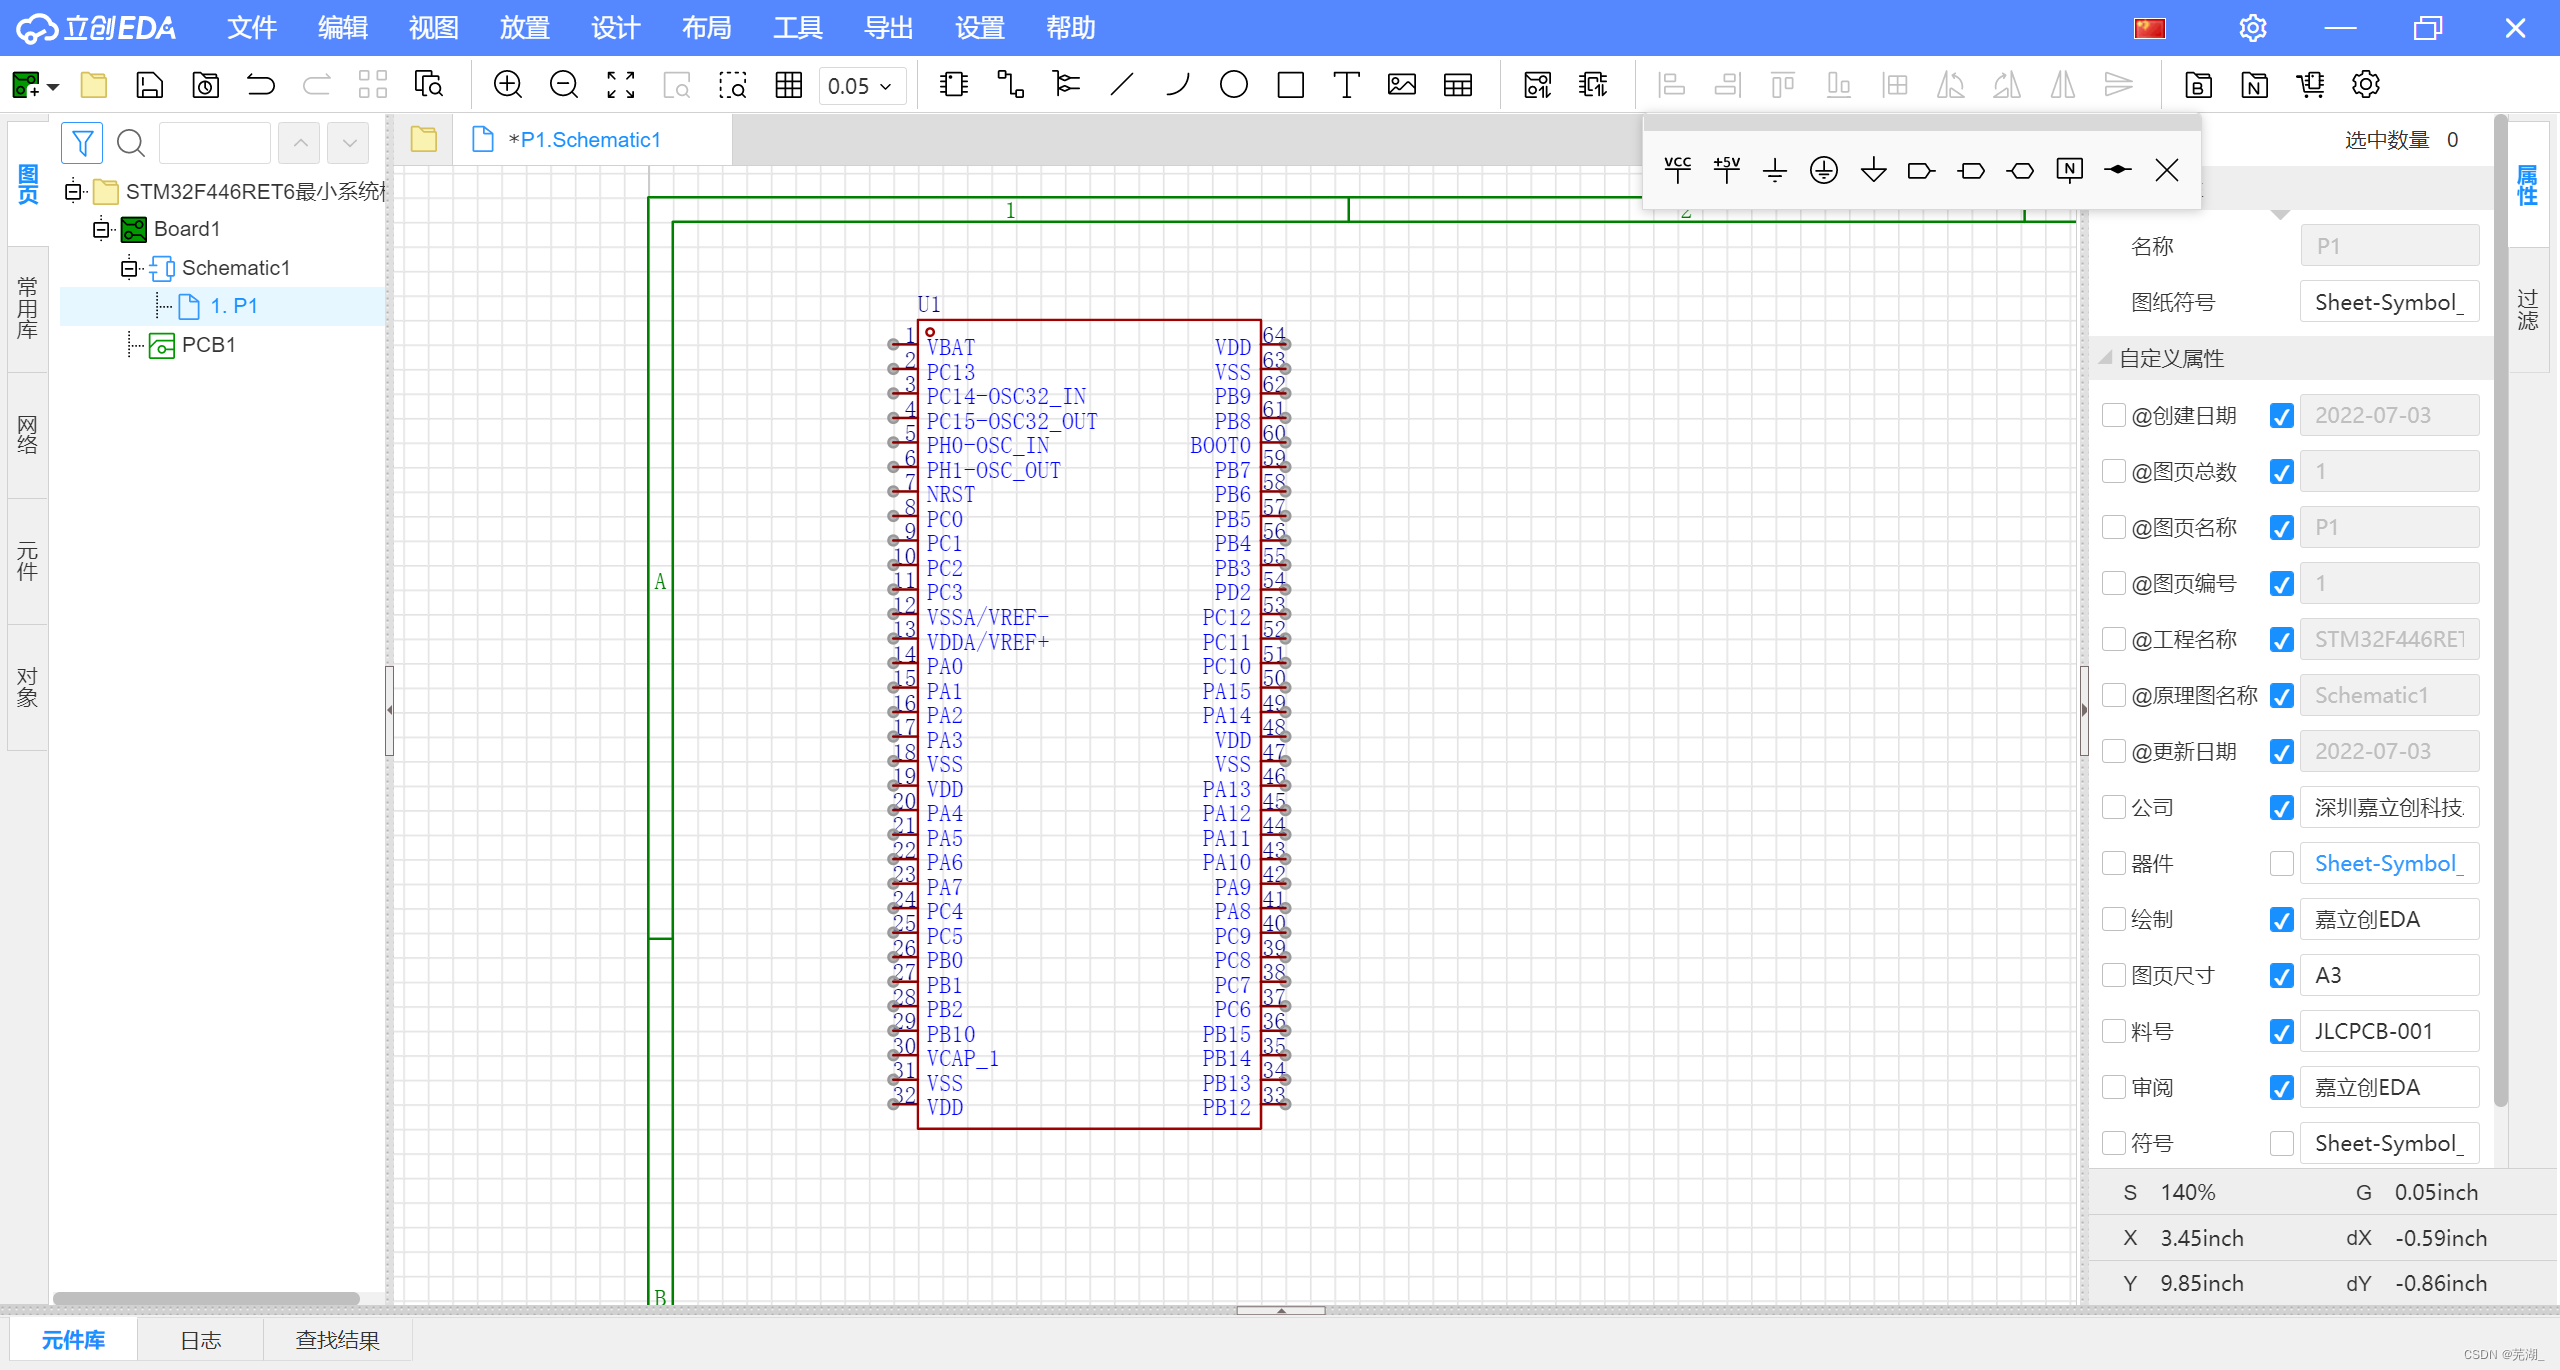Tick the left checkbox beside 公司
The width and height of the screenshot is (2560, 1370).
click(x=2113, y=807)
